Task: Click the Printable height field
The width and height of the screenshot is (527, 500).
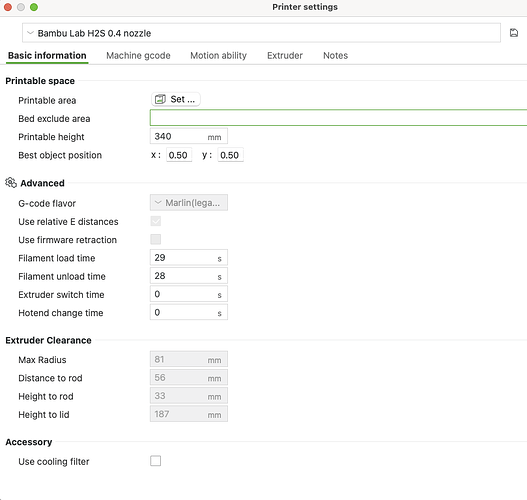Action: (x=189, y=136)
